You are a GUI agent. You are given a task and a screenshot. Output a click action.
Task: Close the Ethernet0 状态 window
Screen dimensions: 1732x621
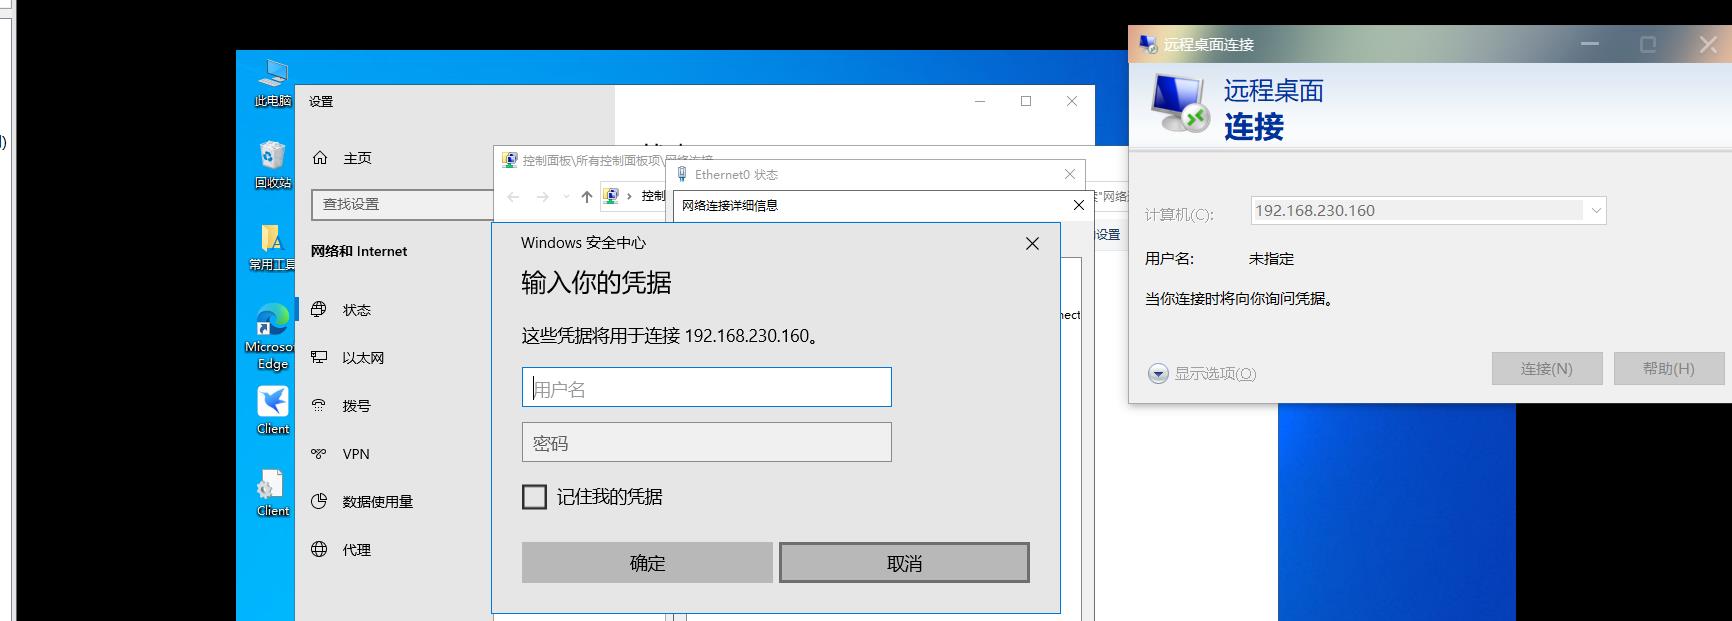[1070, 174]
